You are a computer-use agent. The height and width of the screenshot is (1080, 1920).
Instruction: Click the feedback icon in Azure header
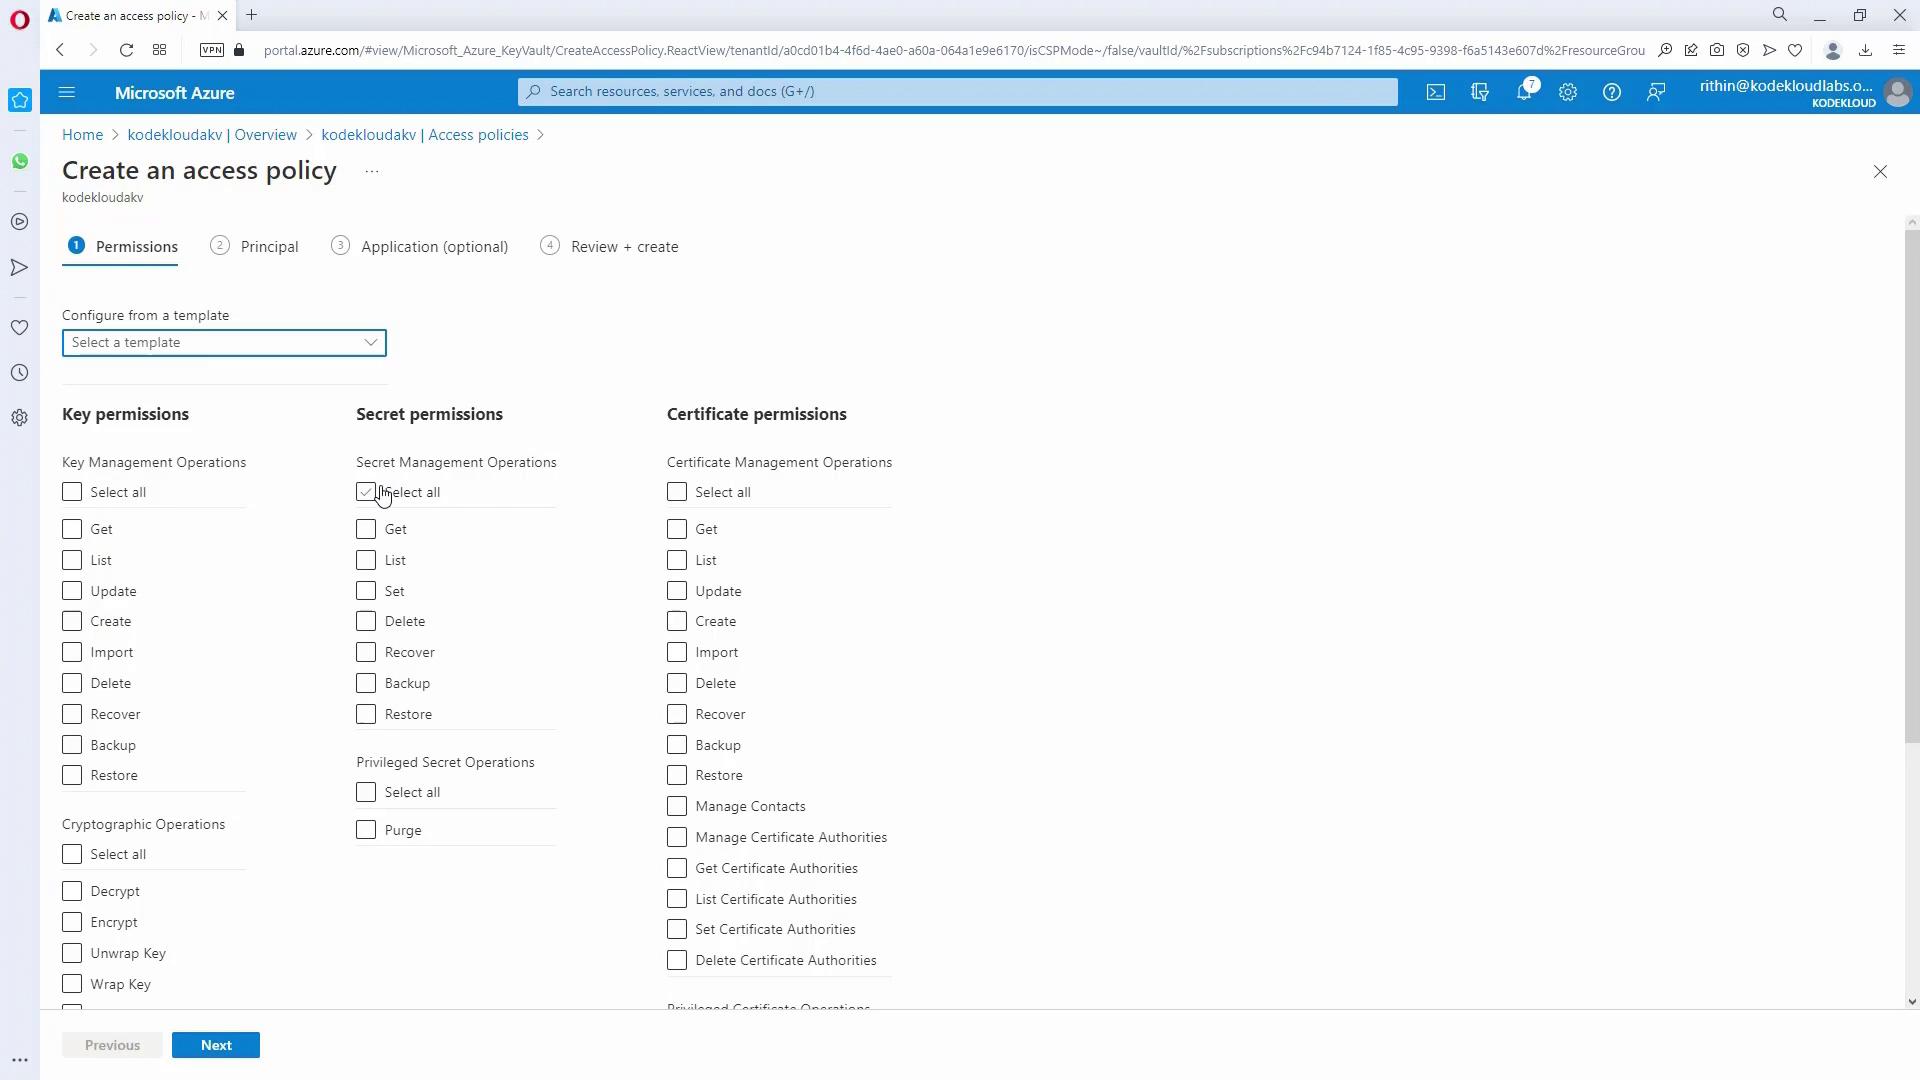pyautogui.click(x=1656, y=92)
